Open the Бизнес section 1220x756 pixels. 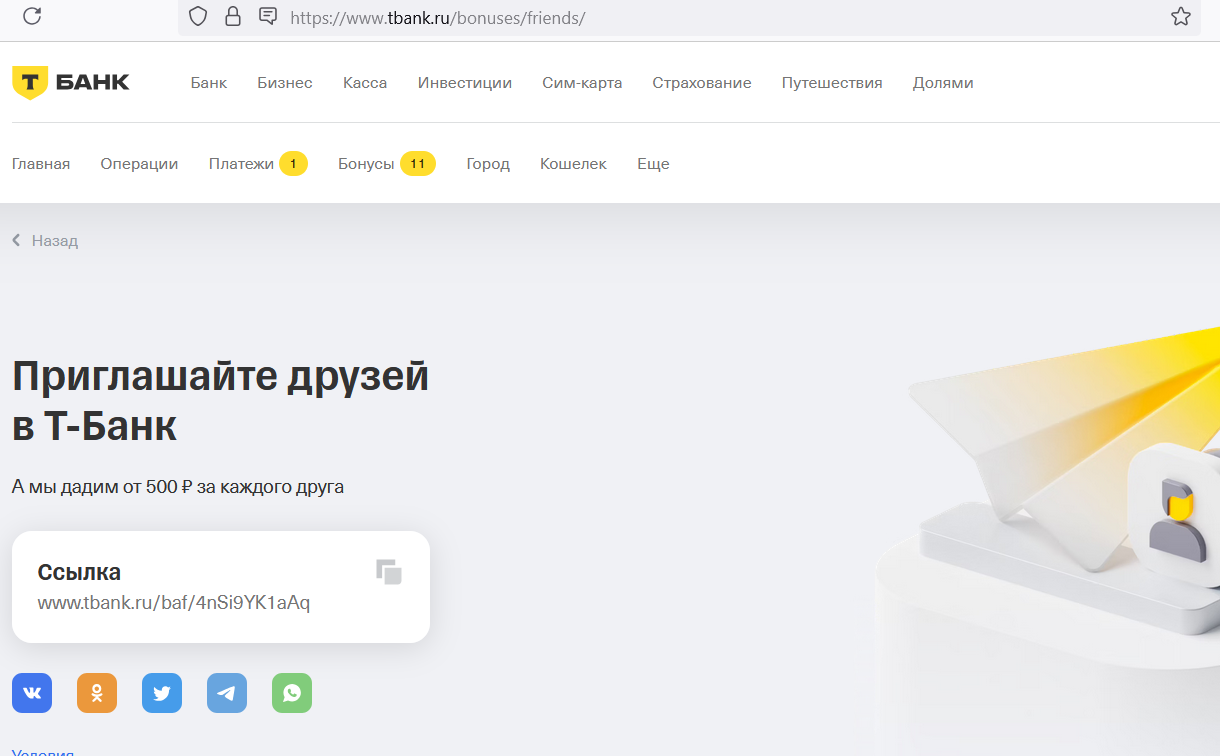pyautogui.click(x=285, y=83)
